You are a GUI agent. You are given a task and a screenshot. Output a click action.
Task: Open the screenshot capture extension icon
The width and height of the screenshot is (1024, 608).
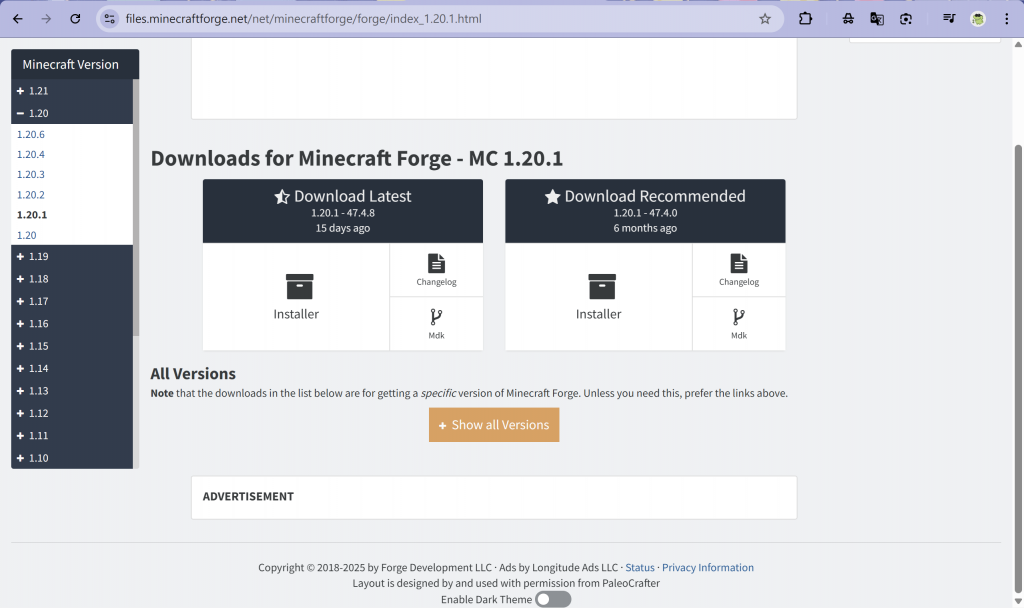(x=906, y=19)
